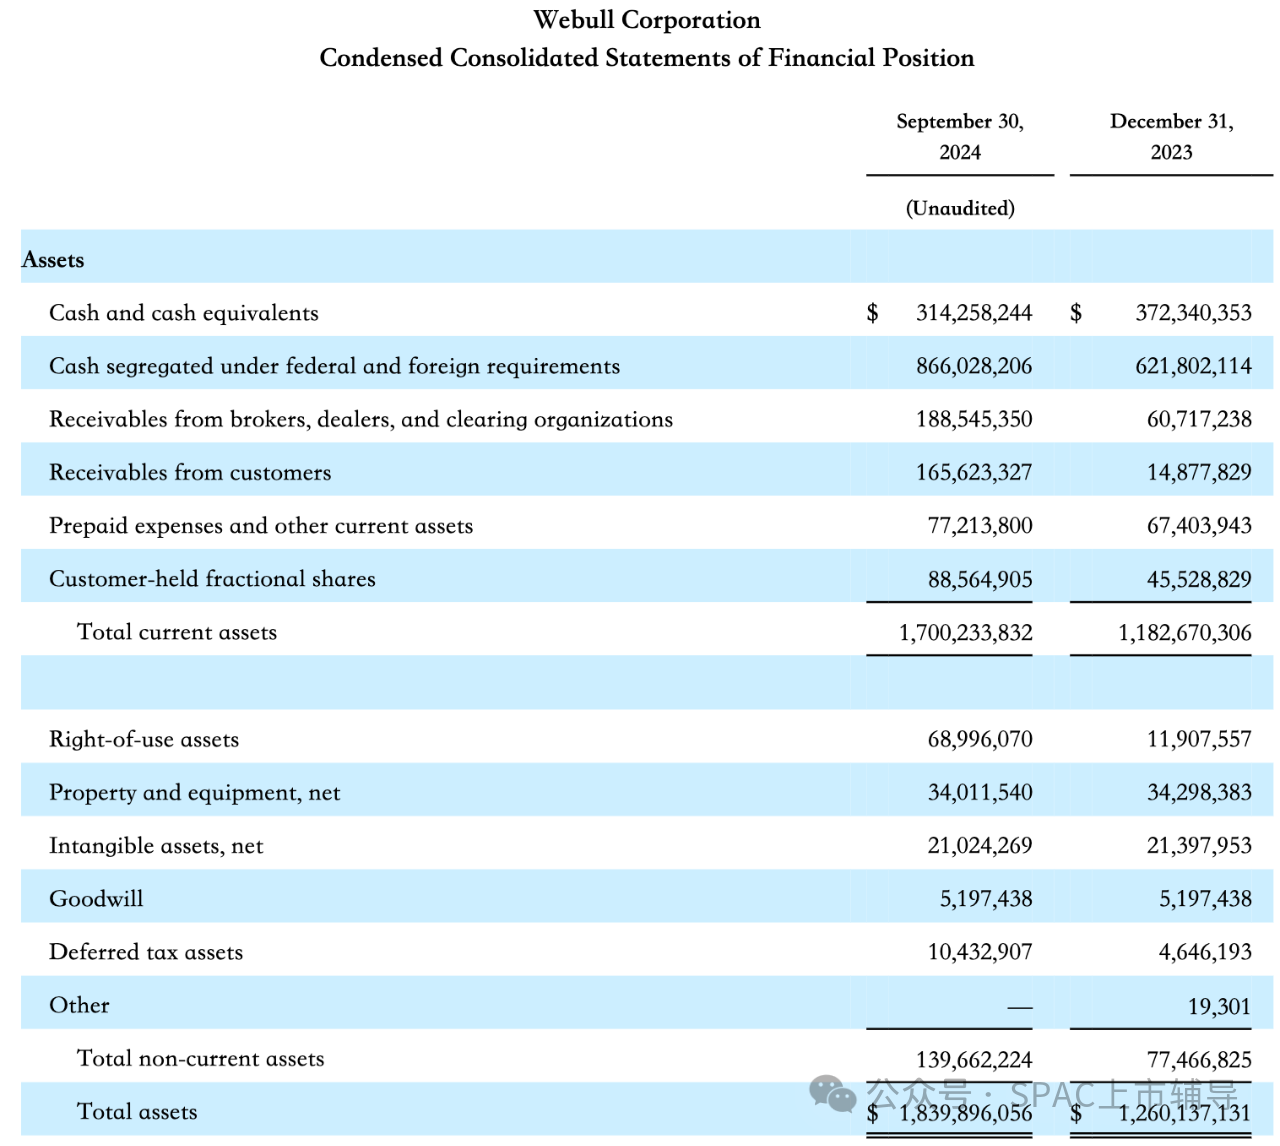1280x1146 pixels.
Task: Select 'Intangible assets, net' label
Action: coord(156,846)
